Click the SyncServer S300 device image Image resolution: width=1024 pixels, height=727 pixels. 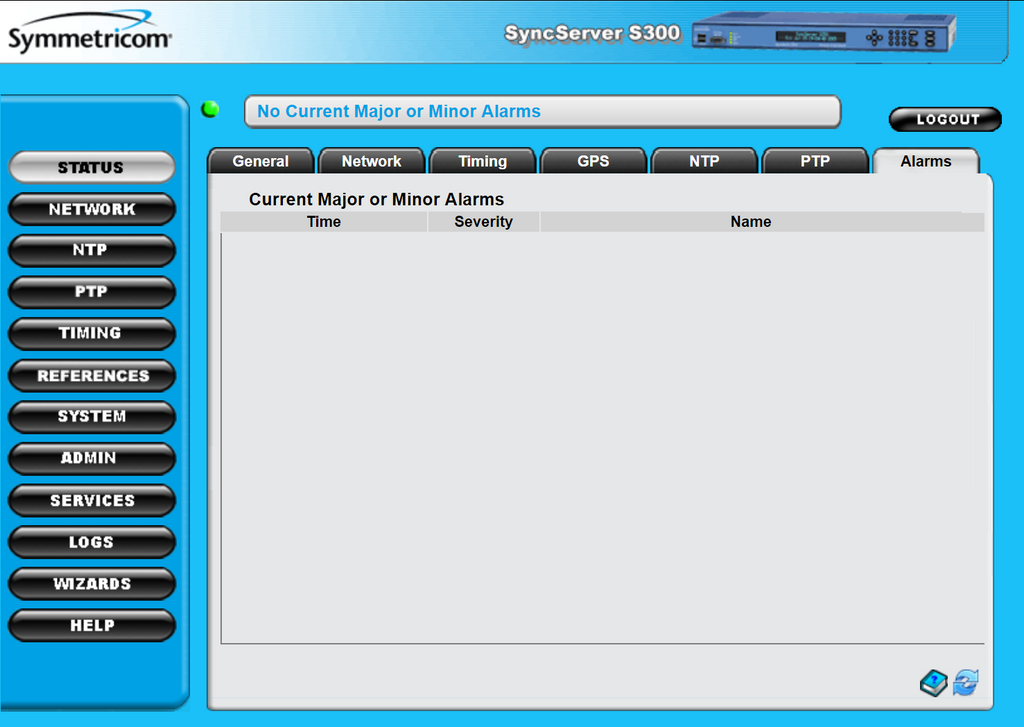823,33
